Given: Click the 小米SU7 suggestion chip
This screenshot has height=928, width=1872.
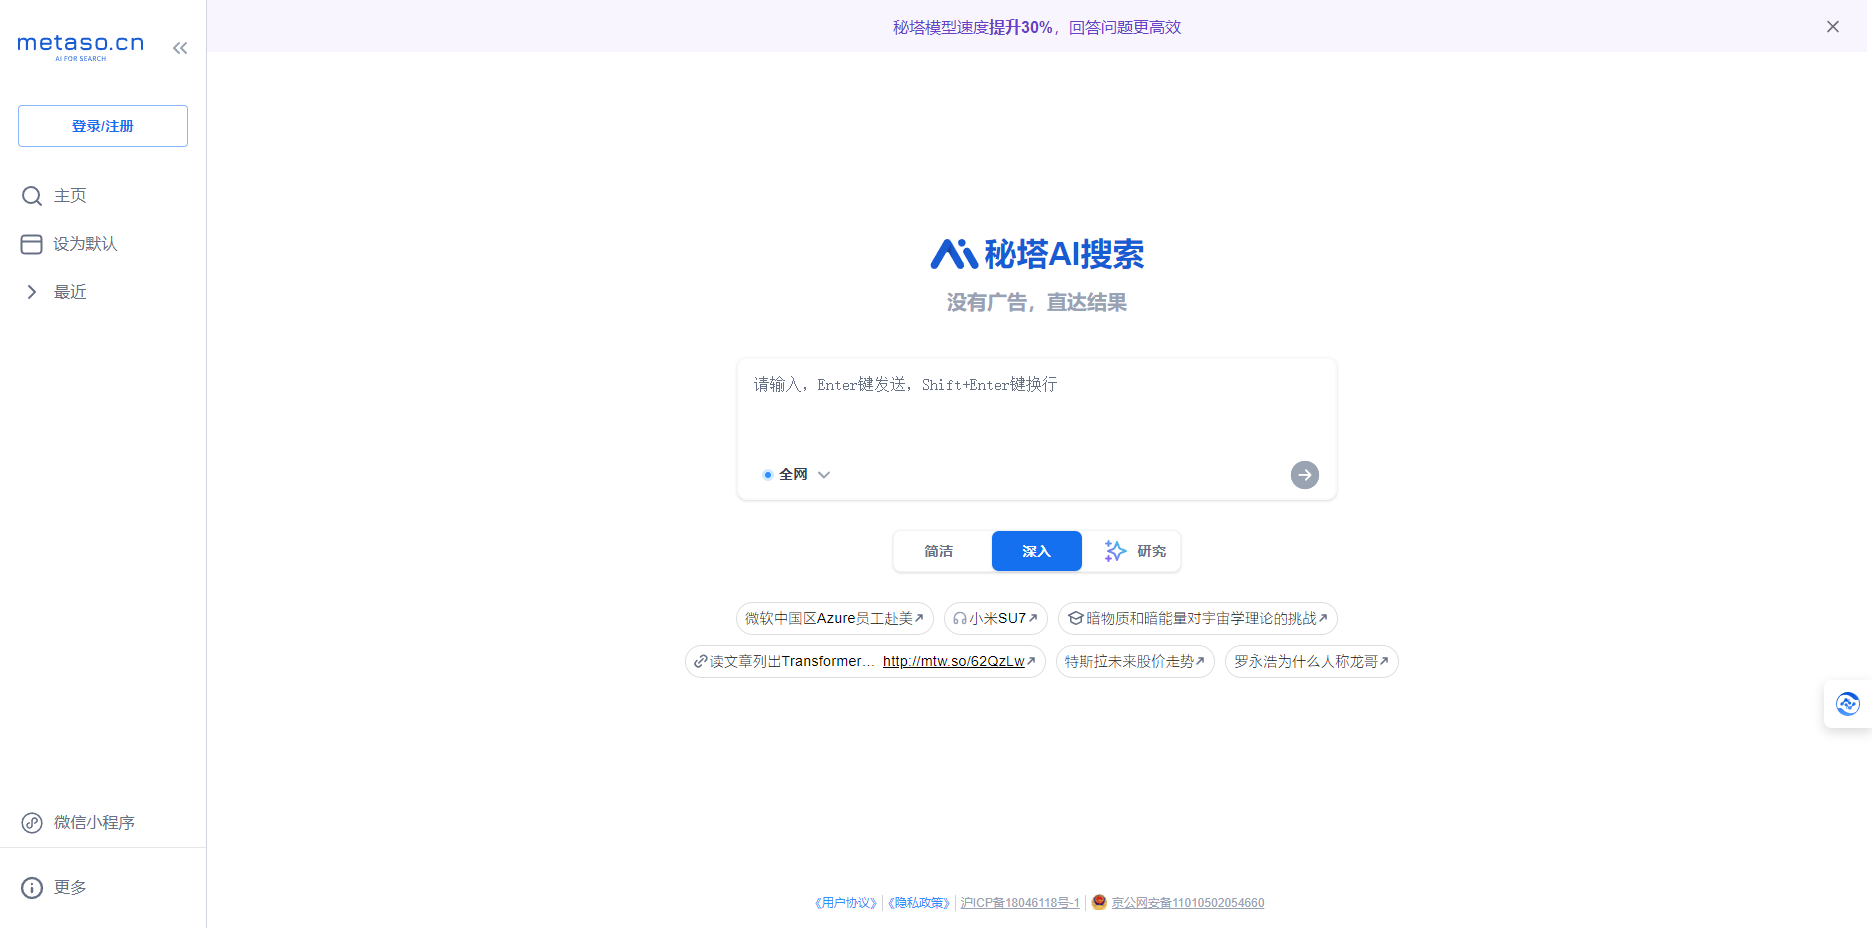Looking at the screenshot, I should (x=995, y=618).
